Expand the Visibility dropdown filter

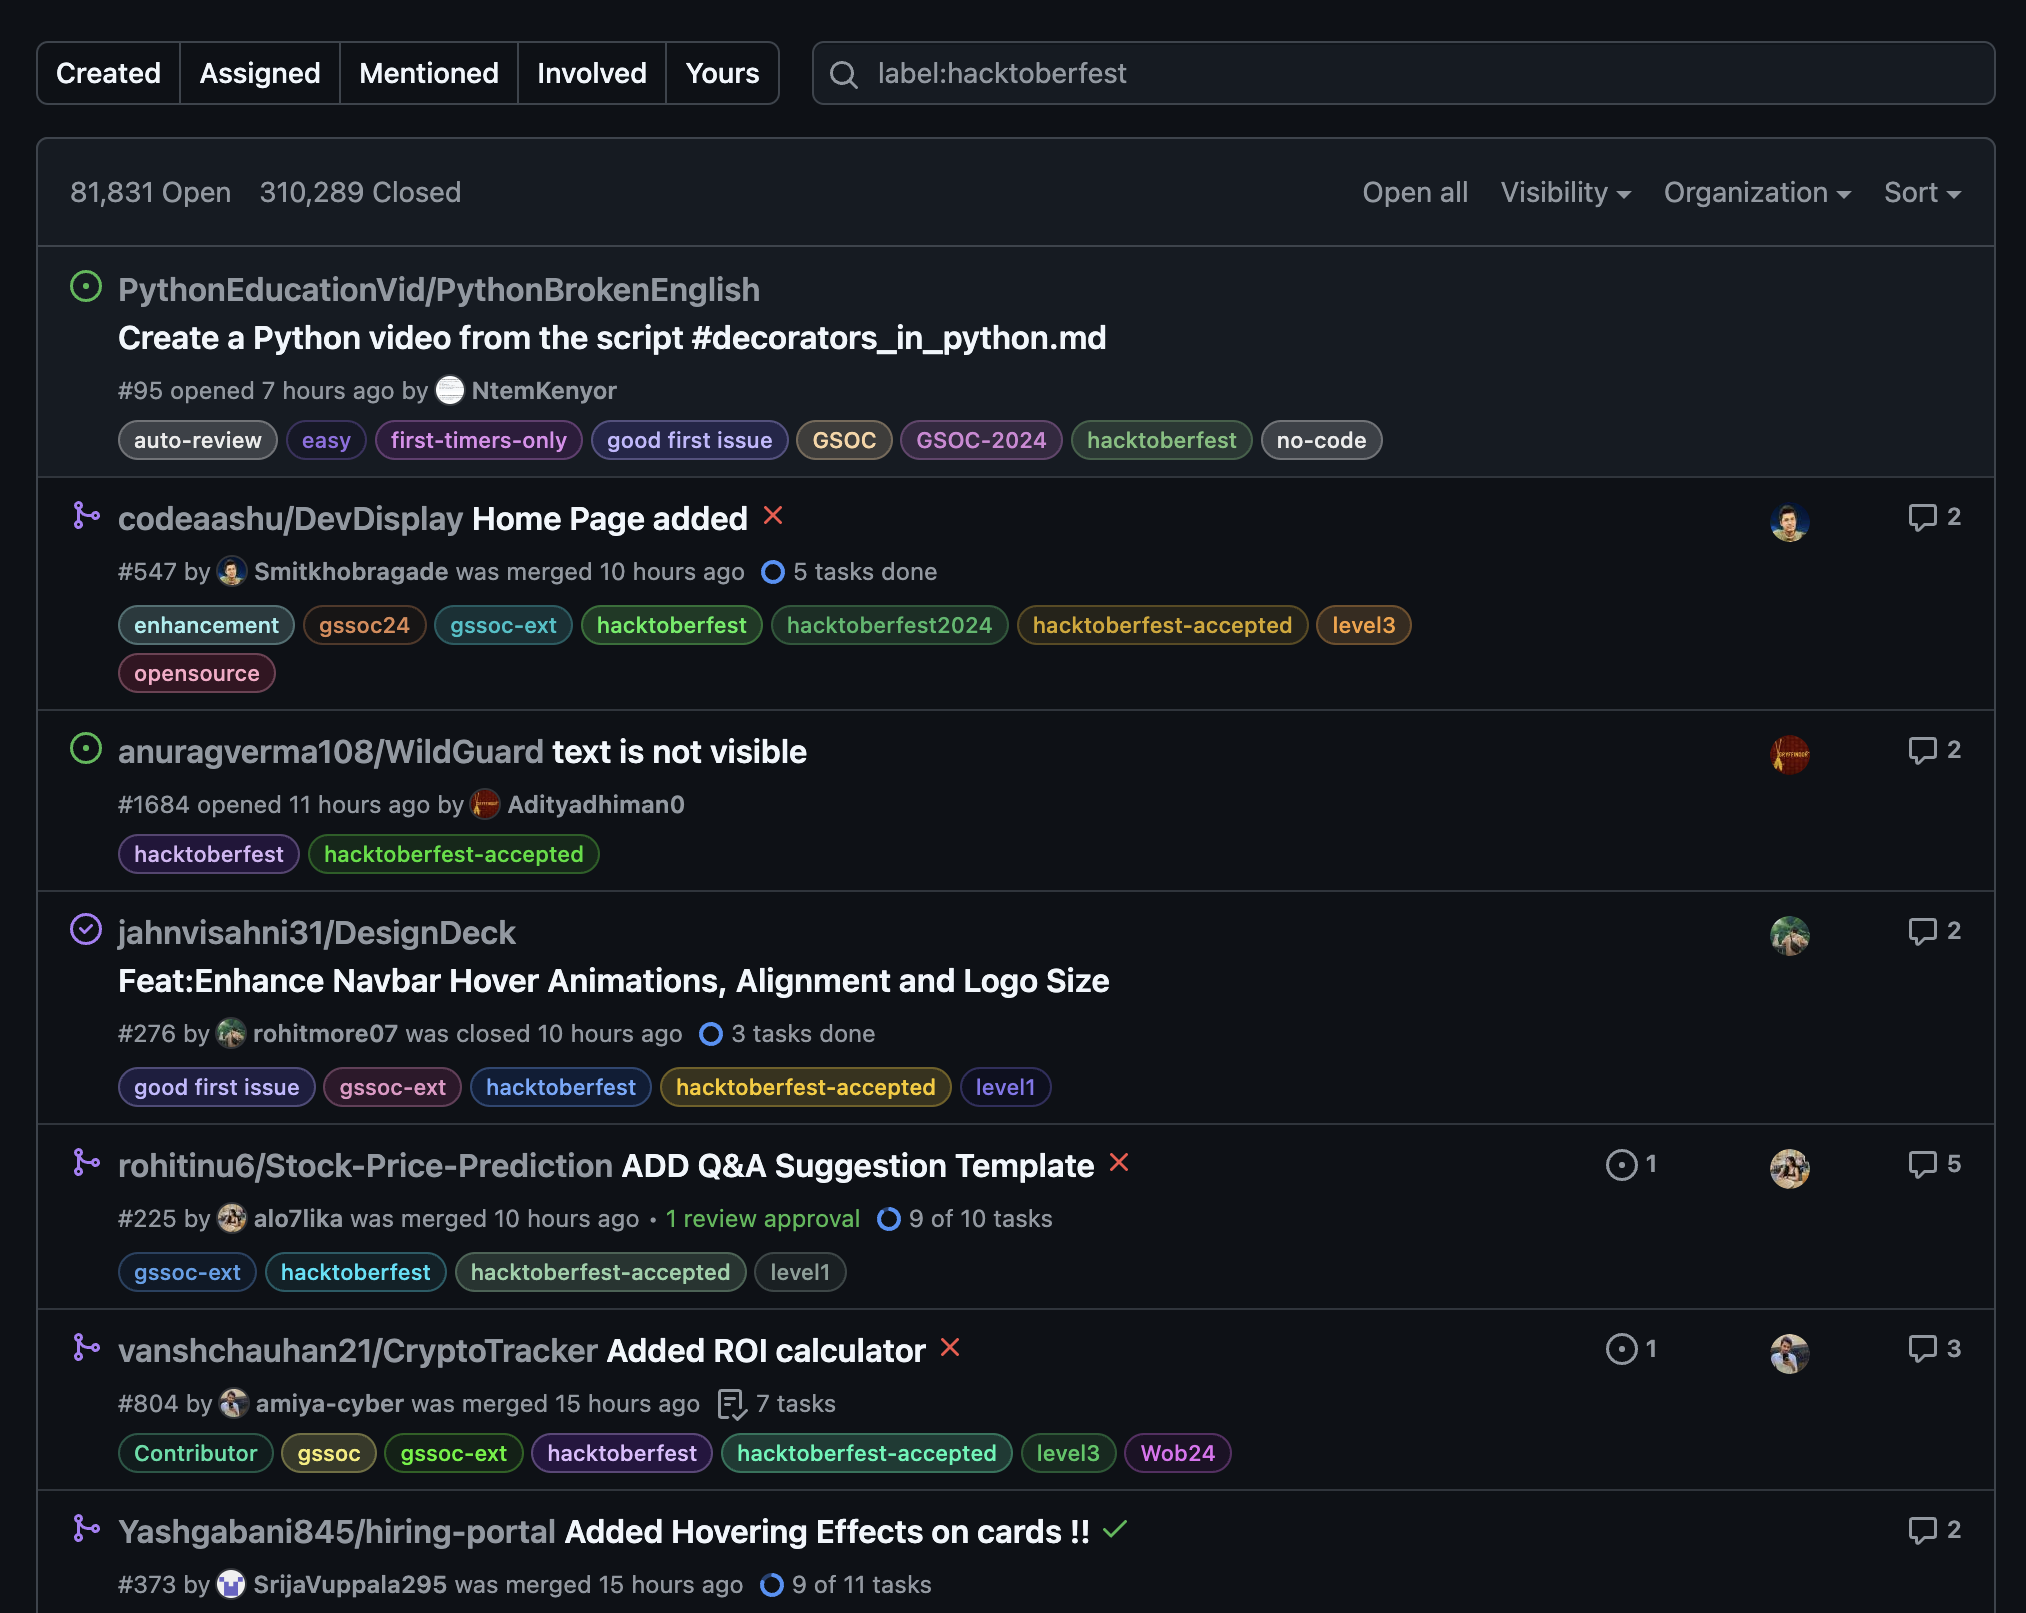pos(1565,191)
